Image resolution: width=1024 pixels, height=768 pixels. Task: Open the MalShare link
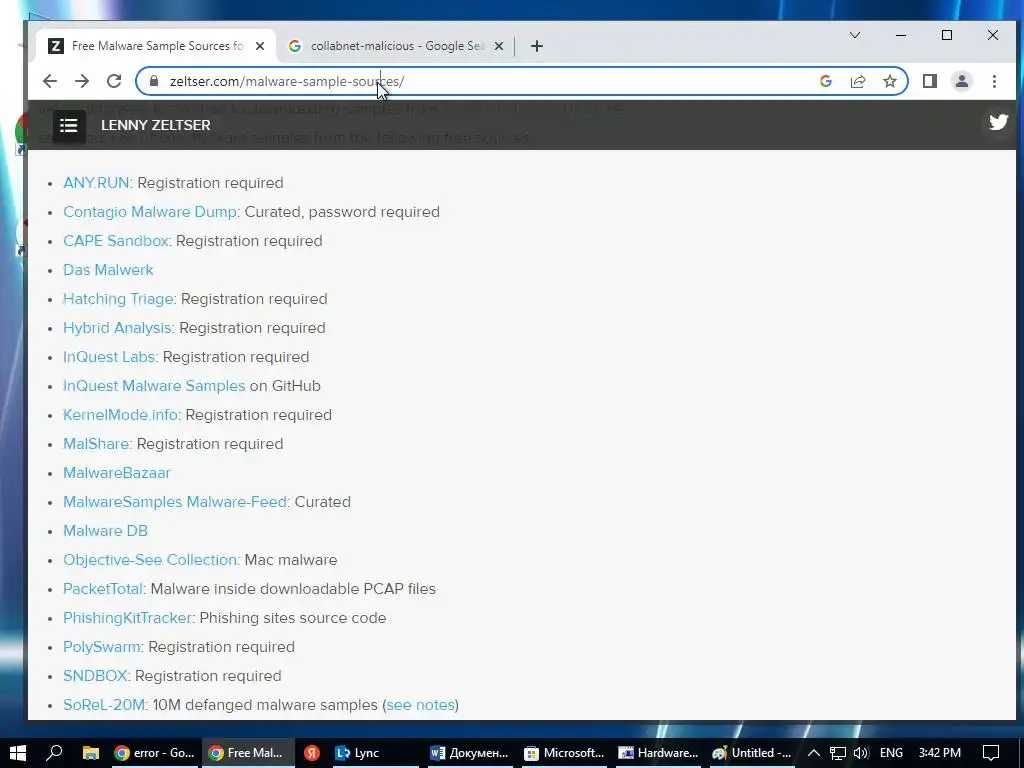[96, 444]
